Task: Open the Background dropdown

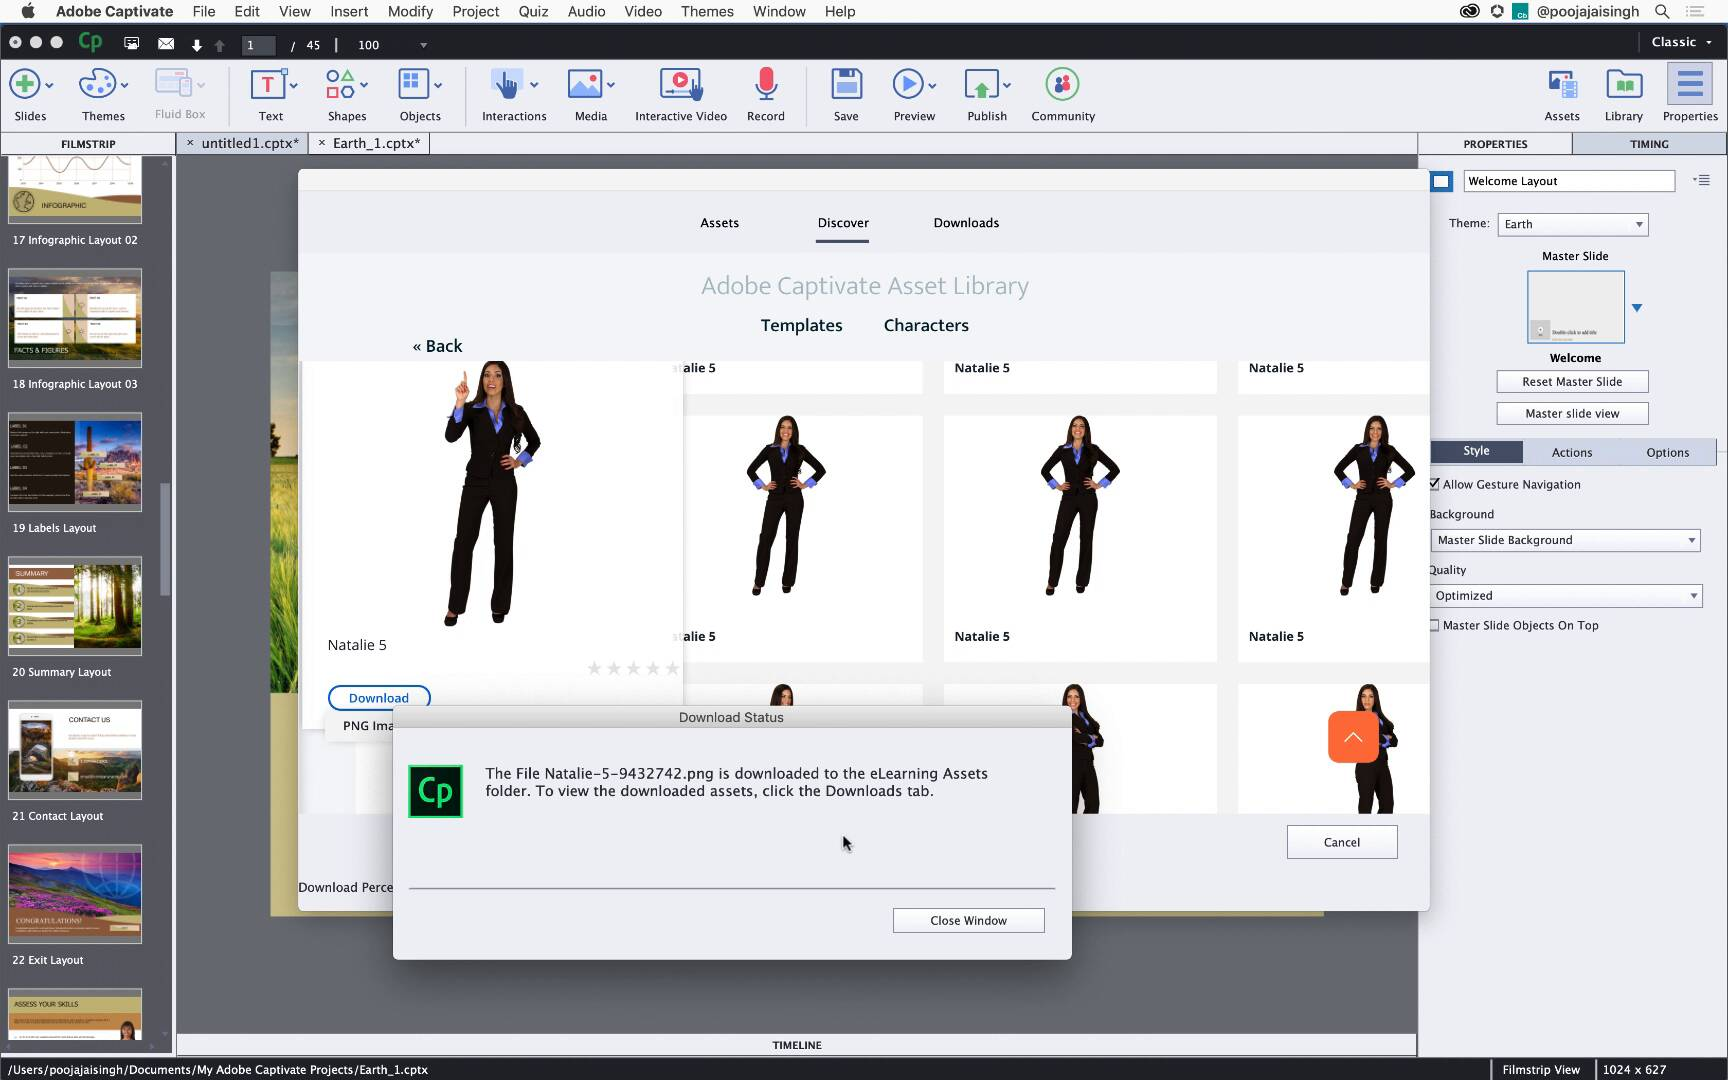Action: (1565, 540)
